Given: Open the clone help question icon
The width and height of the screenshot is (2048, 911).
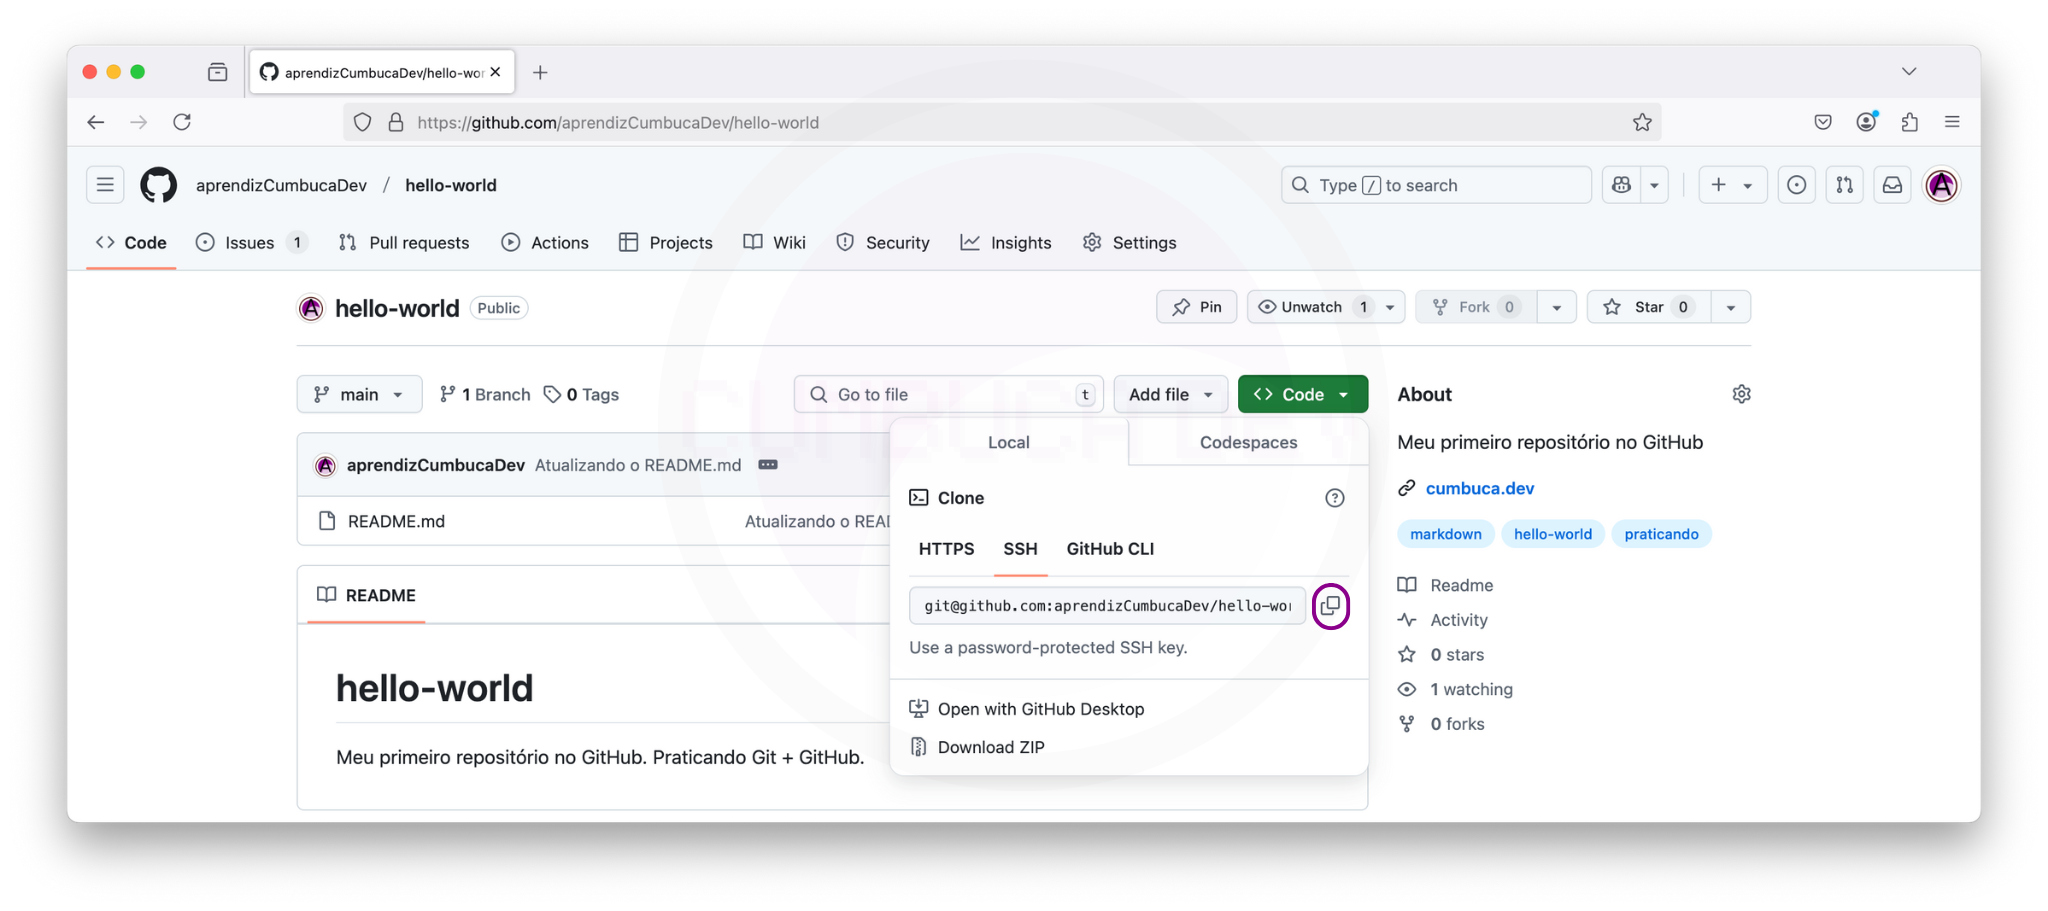Looking at the screenshot, I should (x=1334, y=498).
